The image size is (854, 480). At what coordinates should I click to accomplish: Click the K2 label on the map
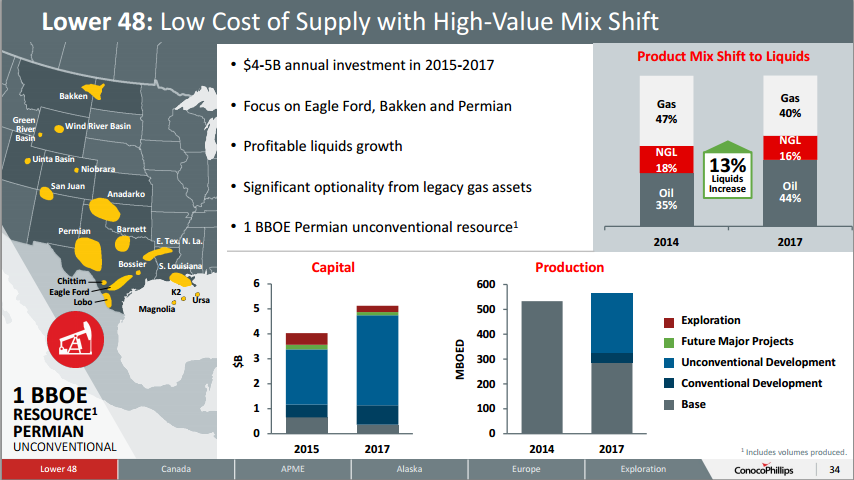tap(176, 292)
